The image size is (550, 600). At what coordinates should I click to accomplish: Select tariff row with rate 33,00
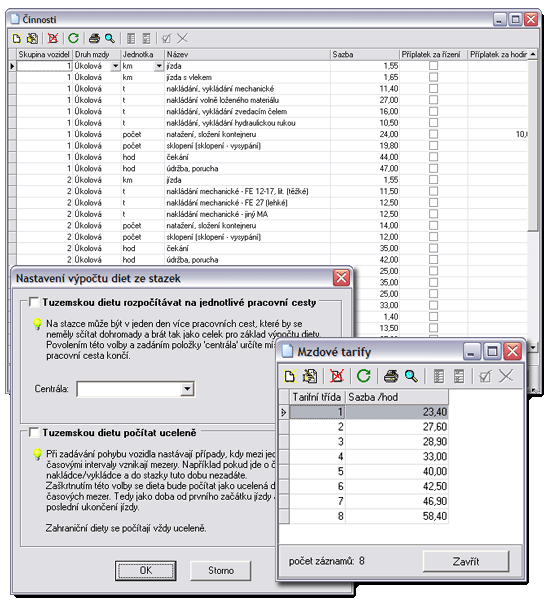(x=369, y=457)
